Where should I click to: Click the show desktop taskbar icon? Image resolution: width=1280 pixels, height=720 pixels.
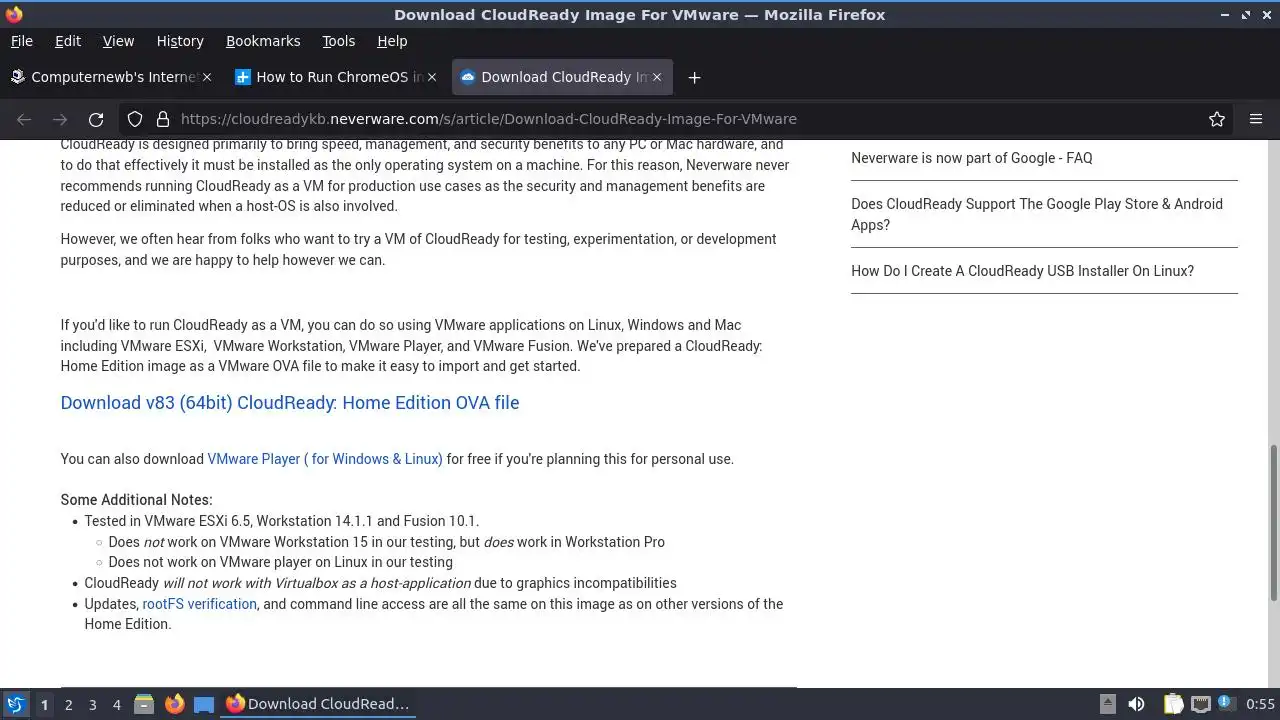tap(204, 704)
